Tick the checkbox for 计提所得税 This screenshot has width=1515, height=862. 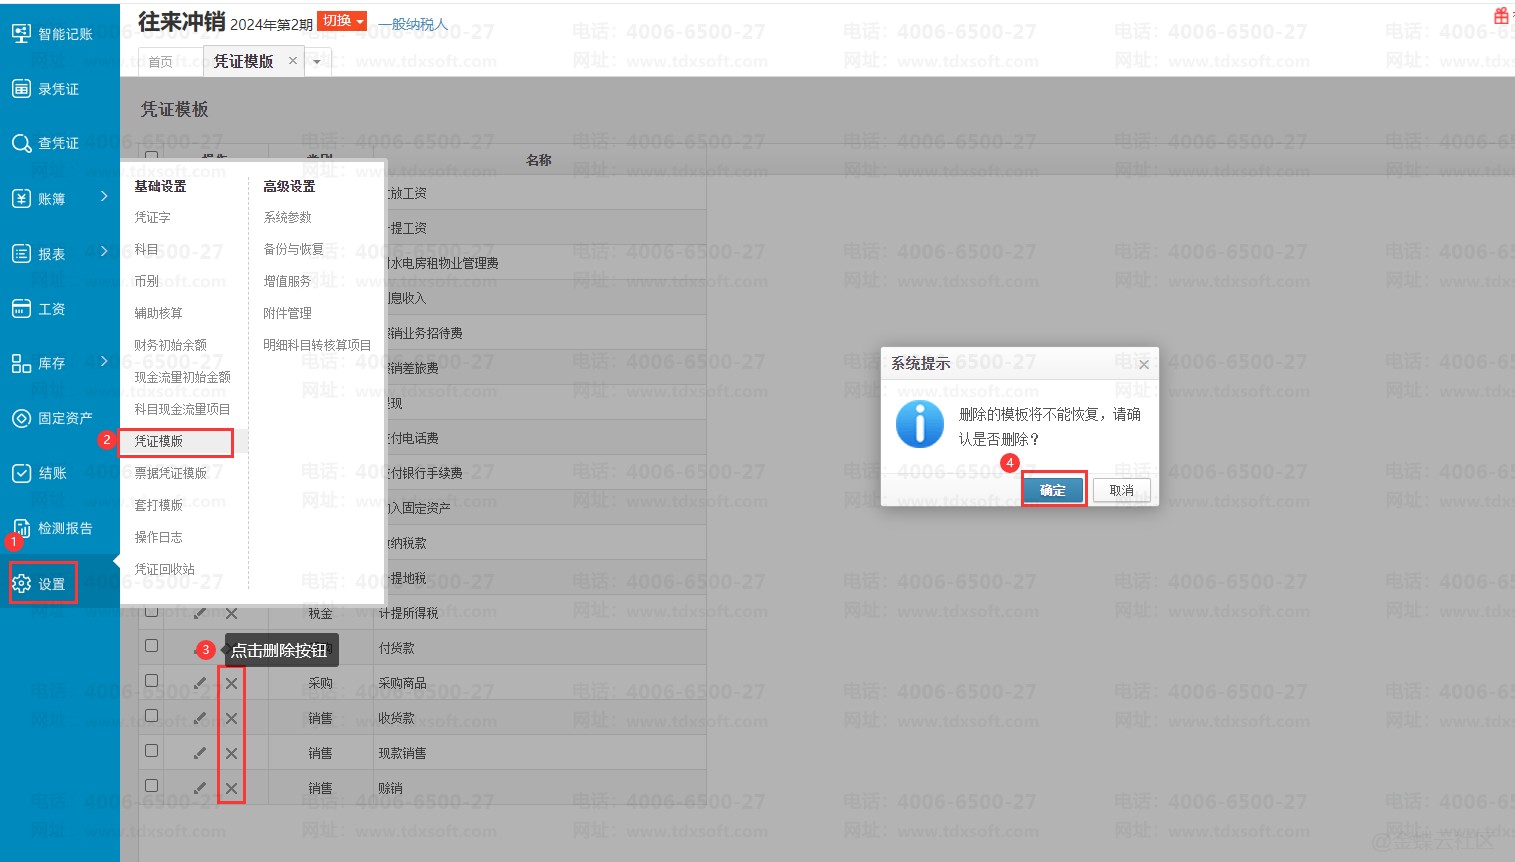152,611
